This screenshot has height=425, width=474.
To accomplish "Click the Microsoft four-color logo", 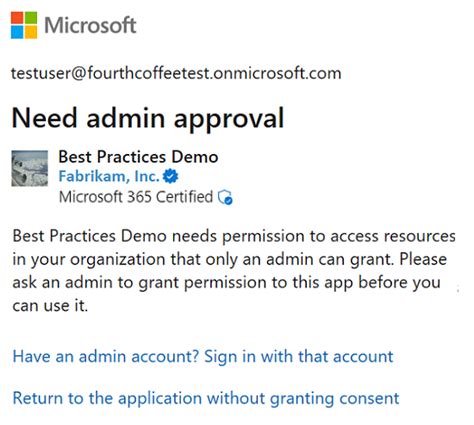I will (24, 25).
